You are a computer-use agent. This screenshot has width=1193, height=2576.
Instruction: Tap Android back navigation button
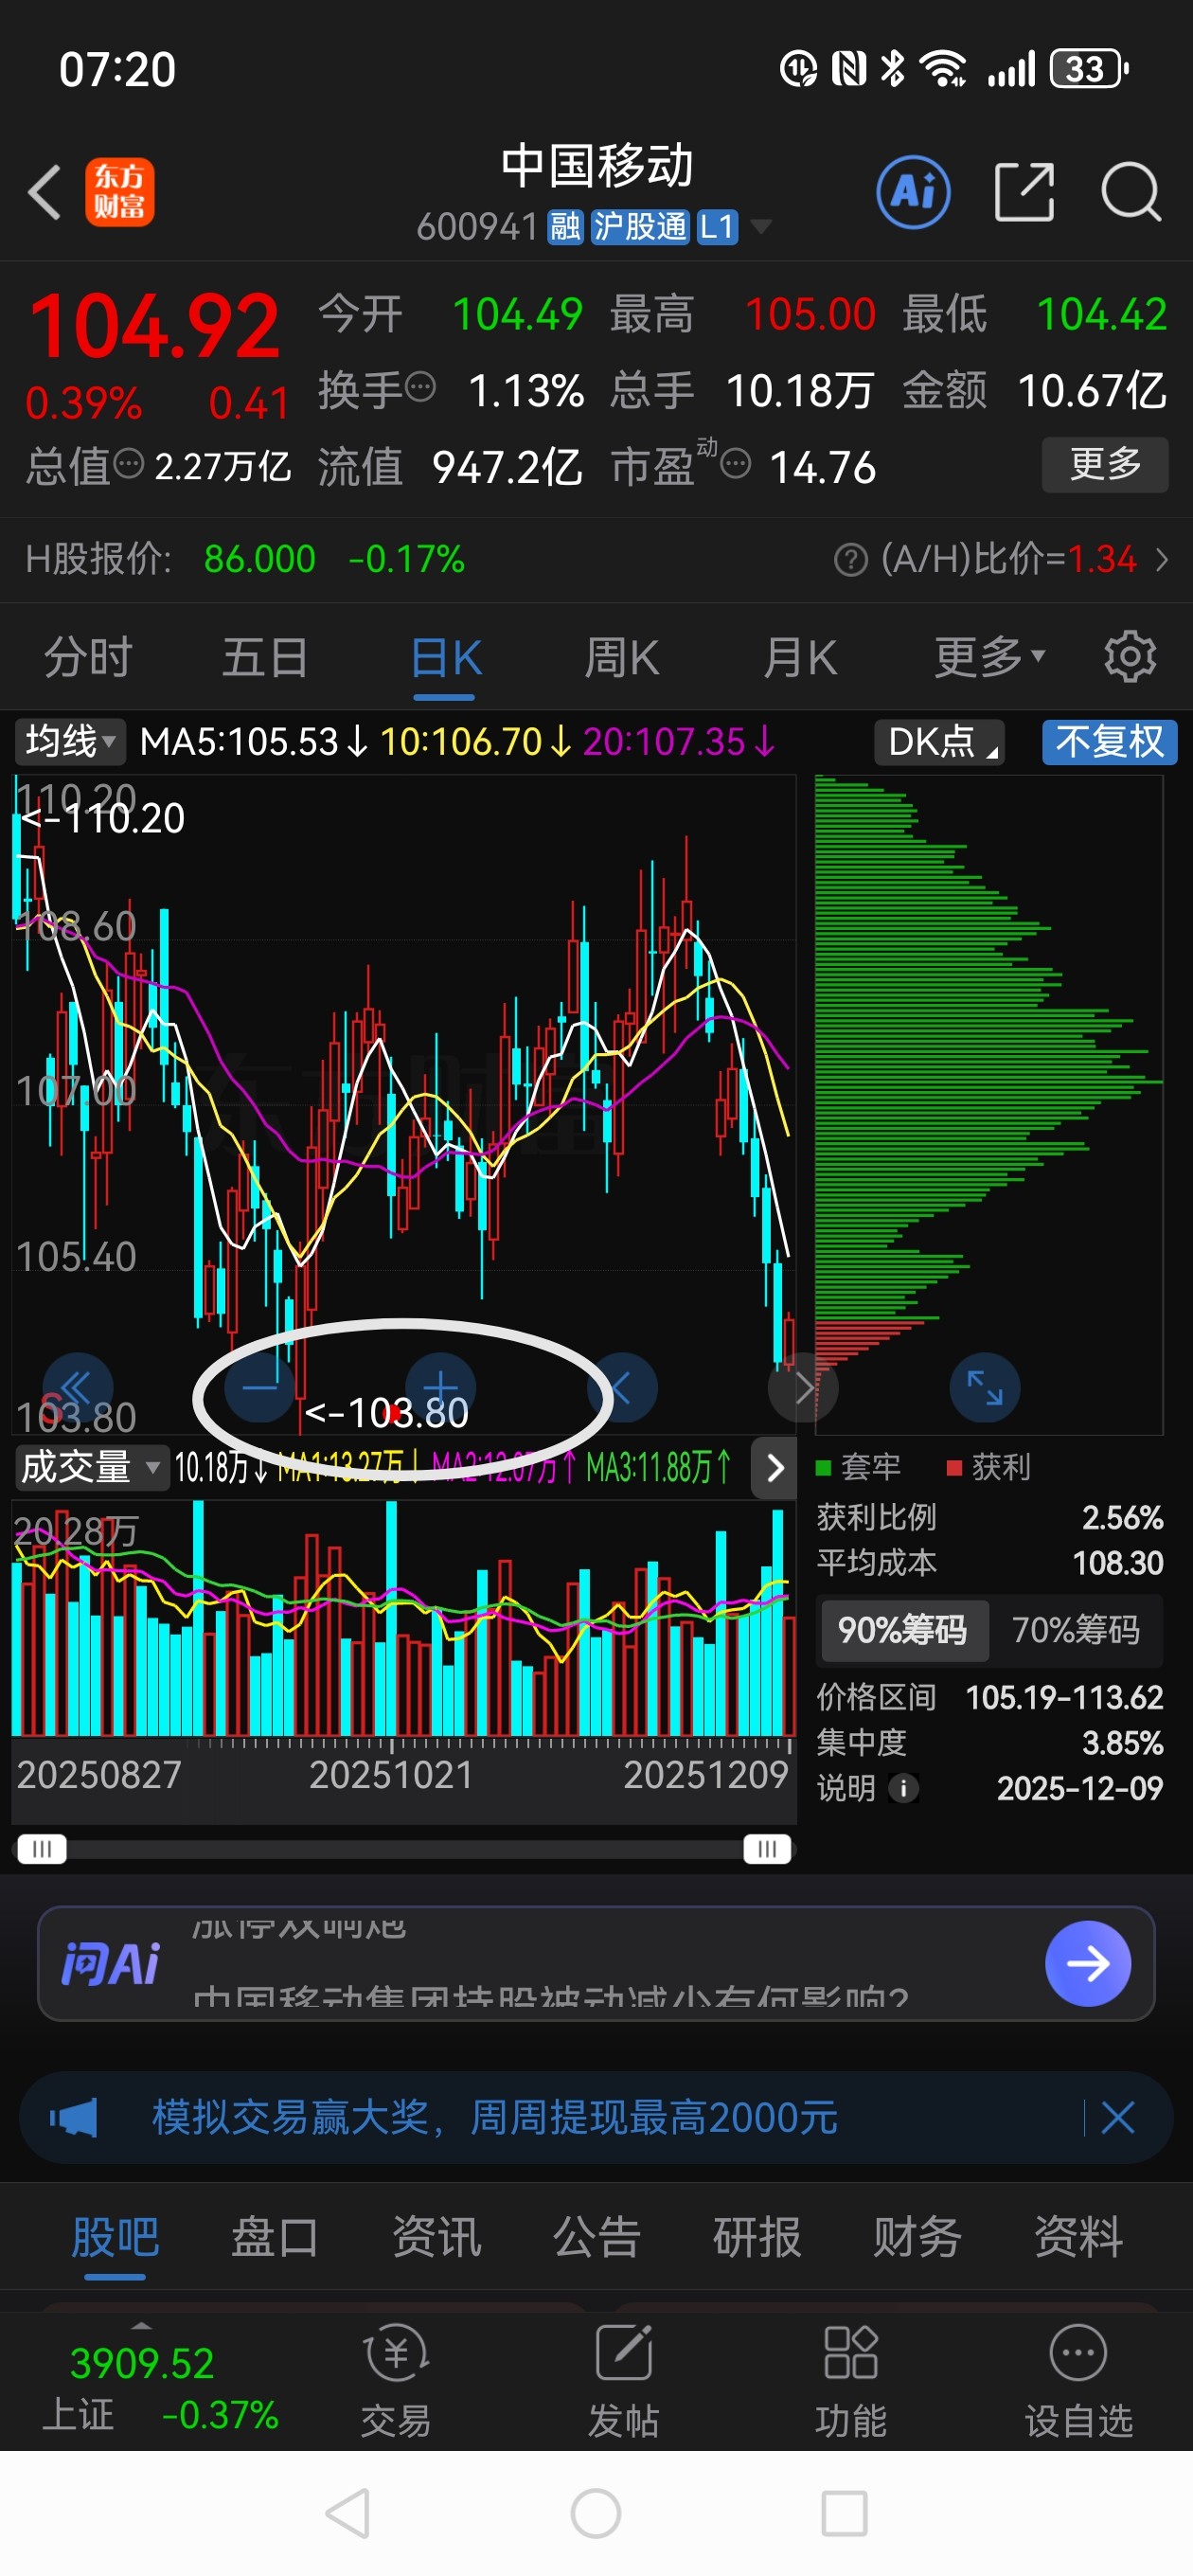coord(349,2514)
